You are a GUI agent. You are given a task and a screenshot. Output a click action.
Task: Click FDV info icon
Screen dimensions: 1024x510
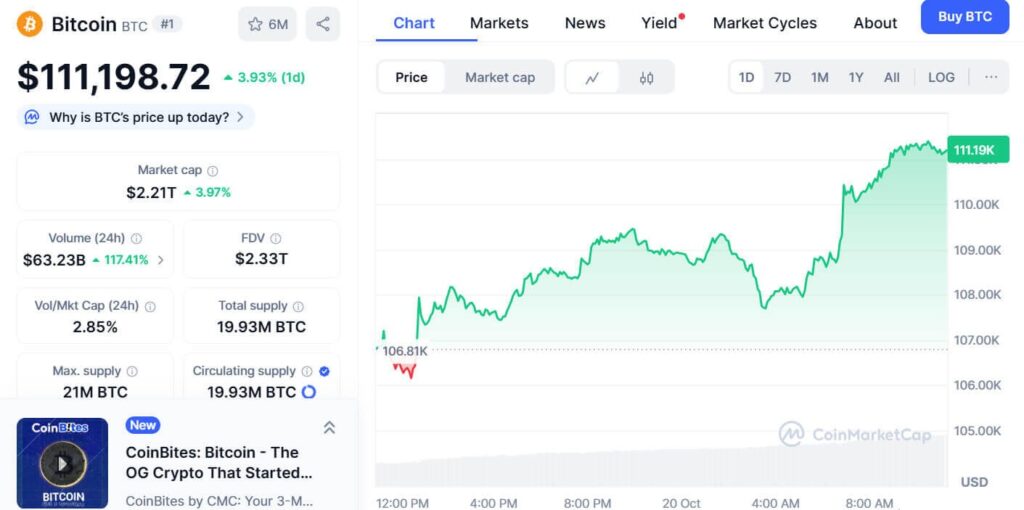pos(275,238)
